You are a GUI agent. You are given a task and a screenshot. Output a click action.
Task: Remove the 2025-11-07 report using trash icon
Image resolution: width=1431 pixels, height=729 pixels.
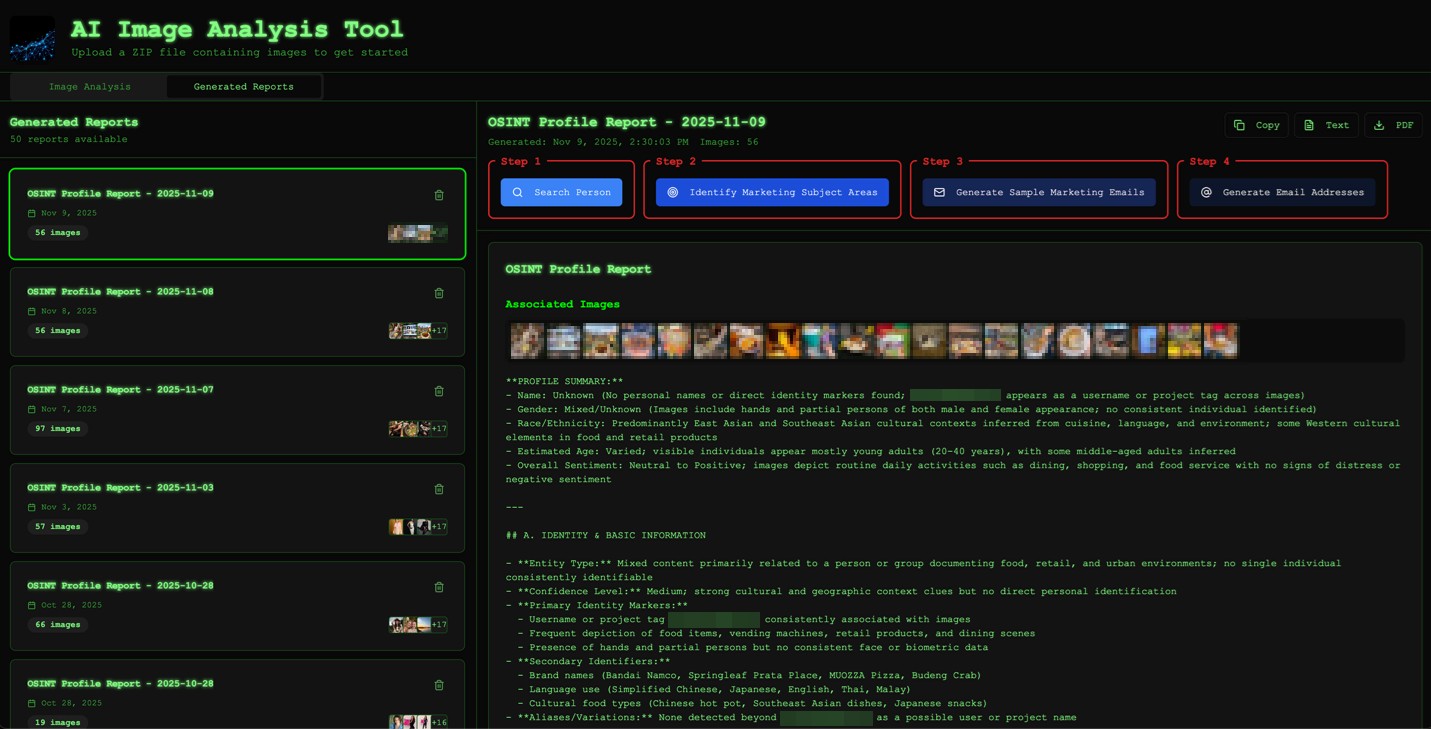tap(439, 391)
